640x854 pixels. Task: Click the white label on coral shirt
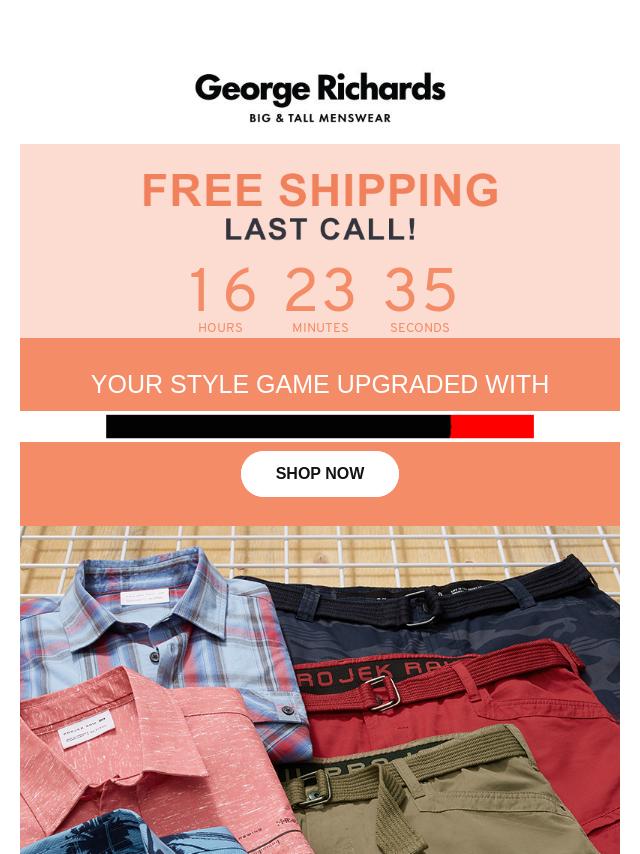tap(87, 729)
